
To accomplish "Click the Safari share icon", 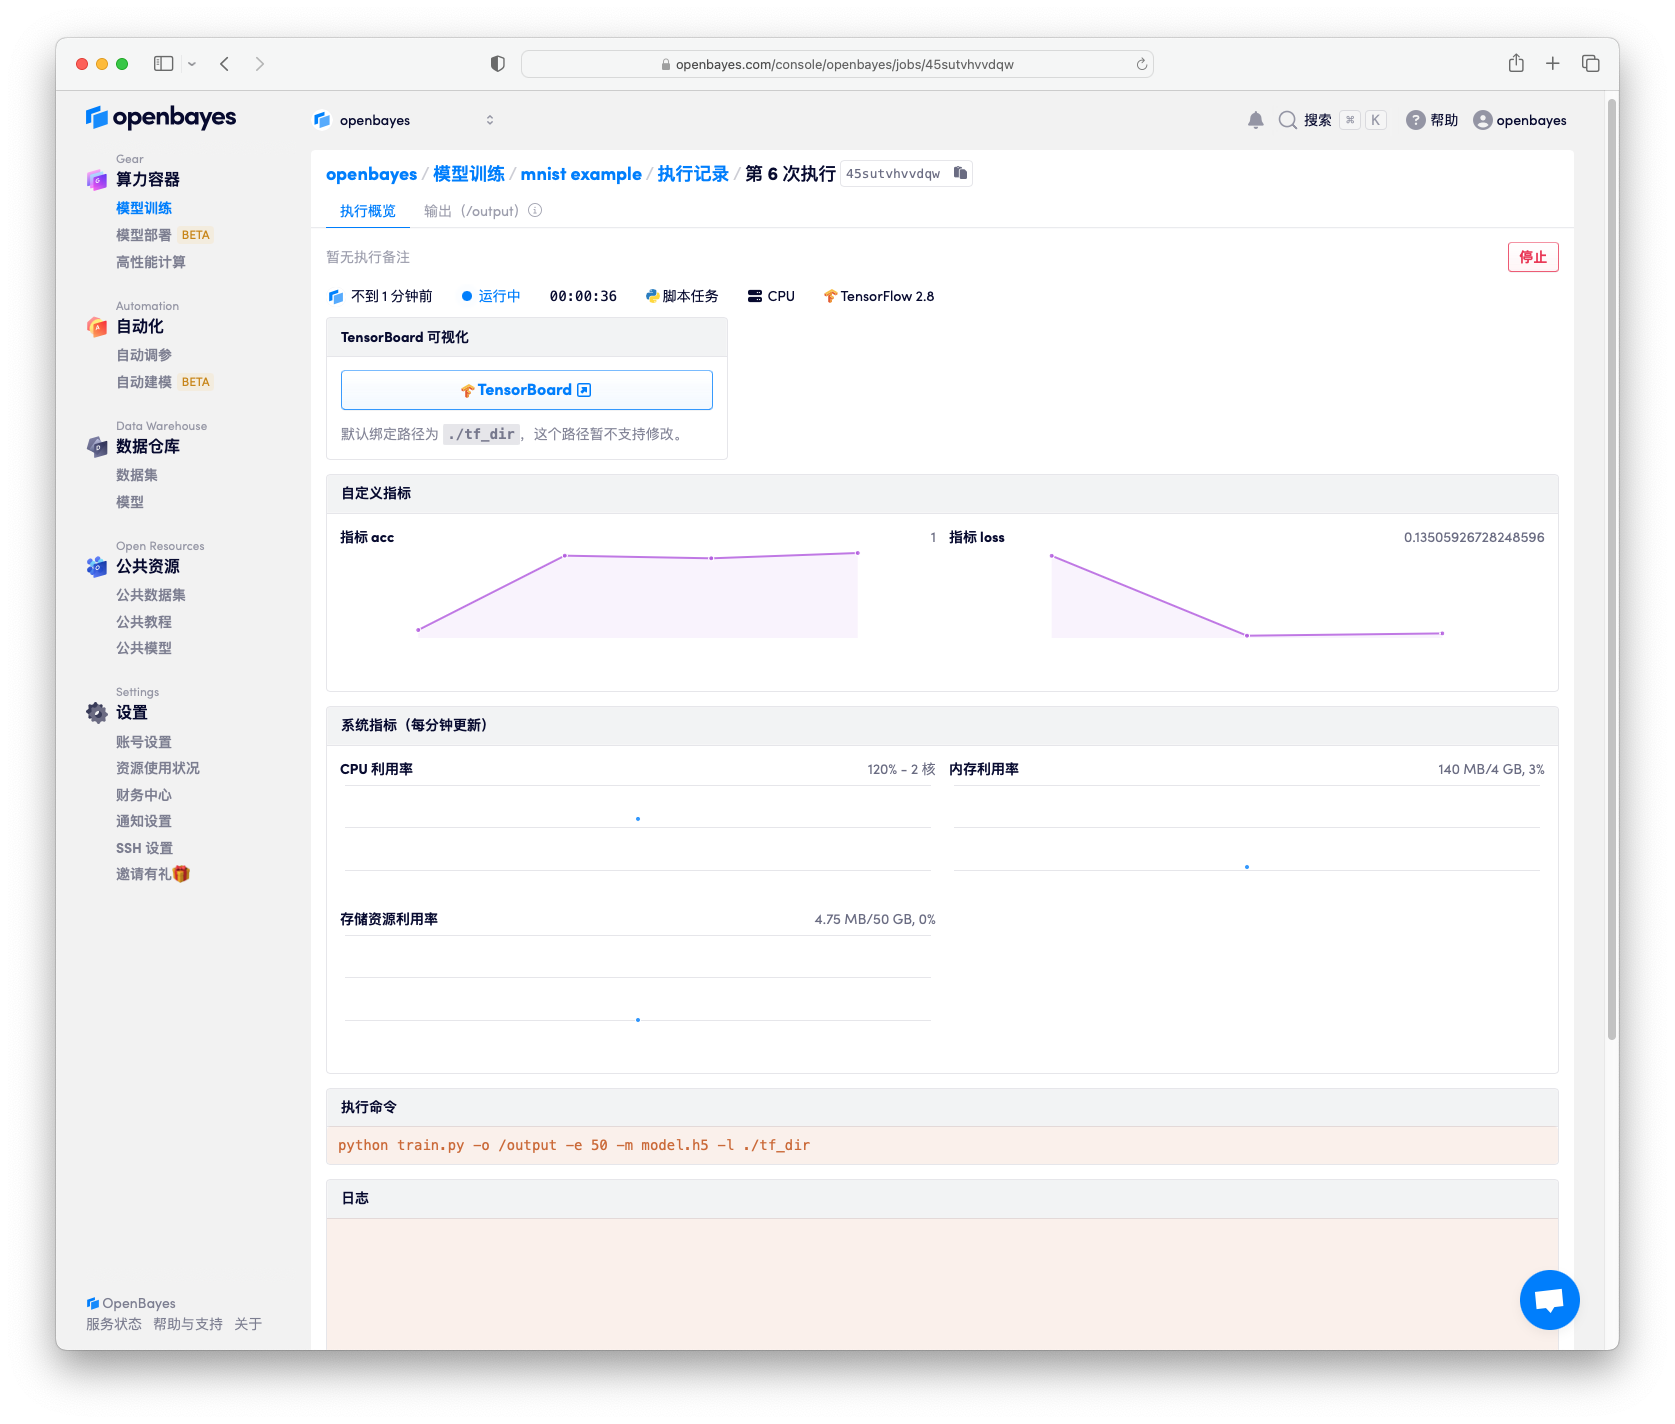I will click(1516, 64).
